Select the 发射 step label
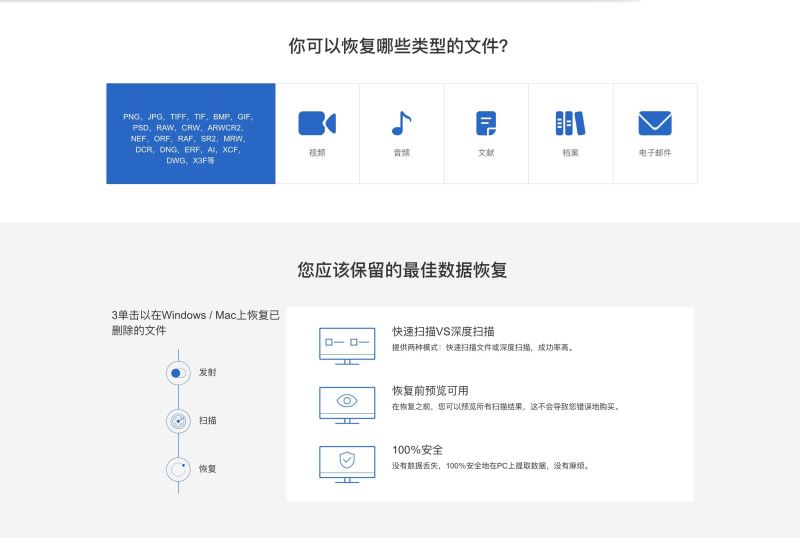The height and width of the screenshot is (538, 800). click(x=207, y=373)
